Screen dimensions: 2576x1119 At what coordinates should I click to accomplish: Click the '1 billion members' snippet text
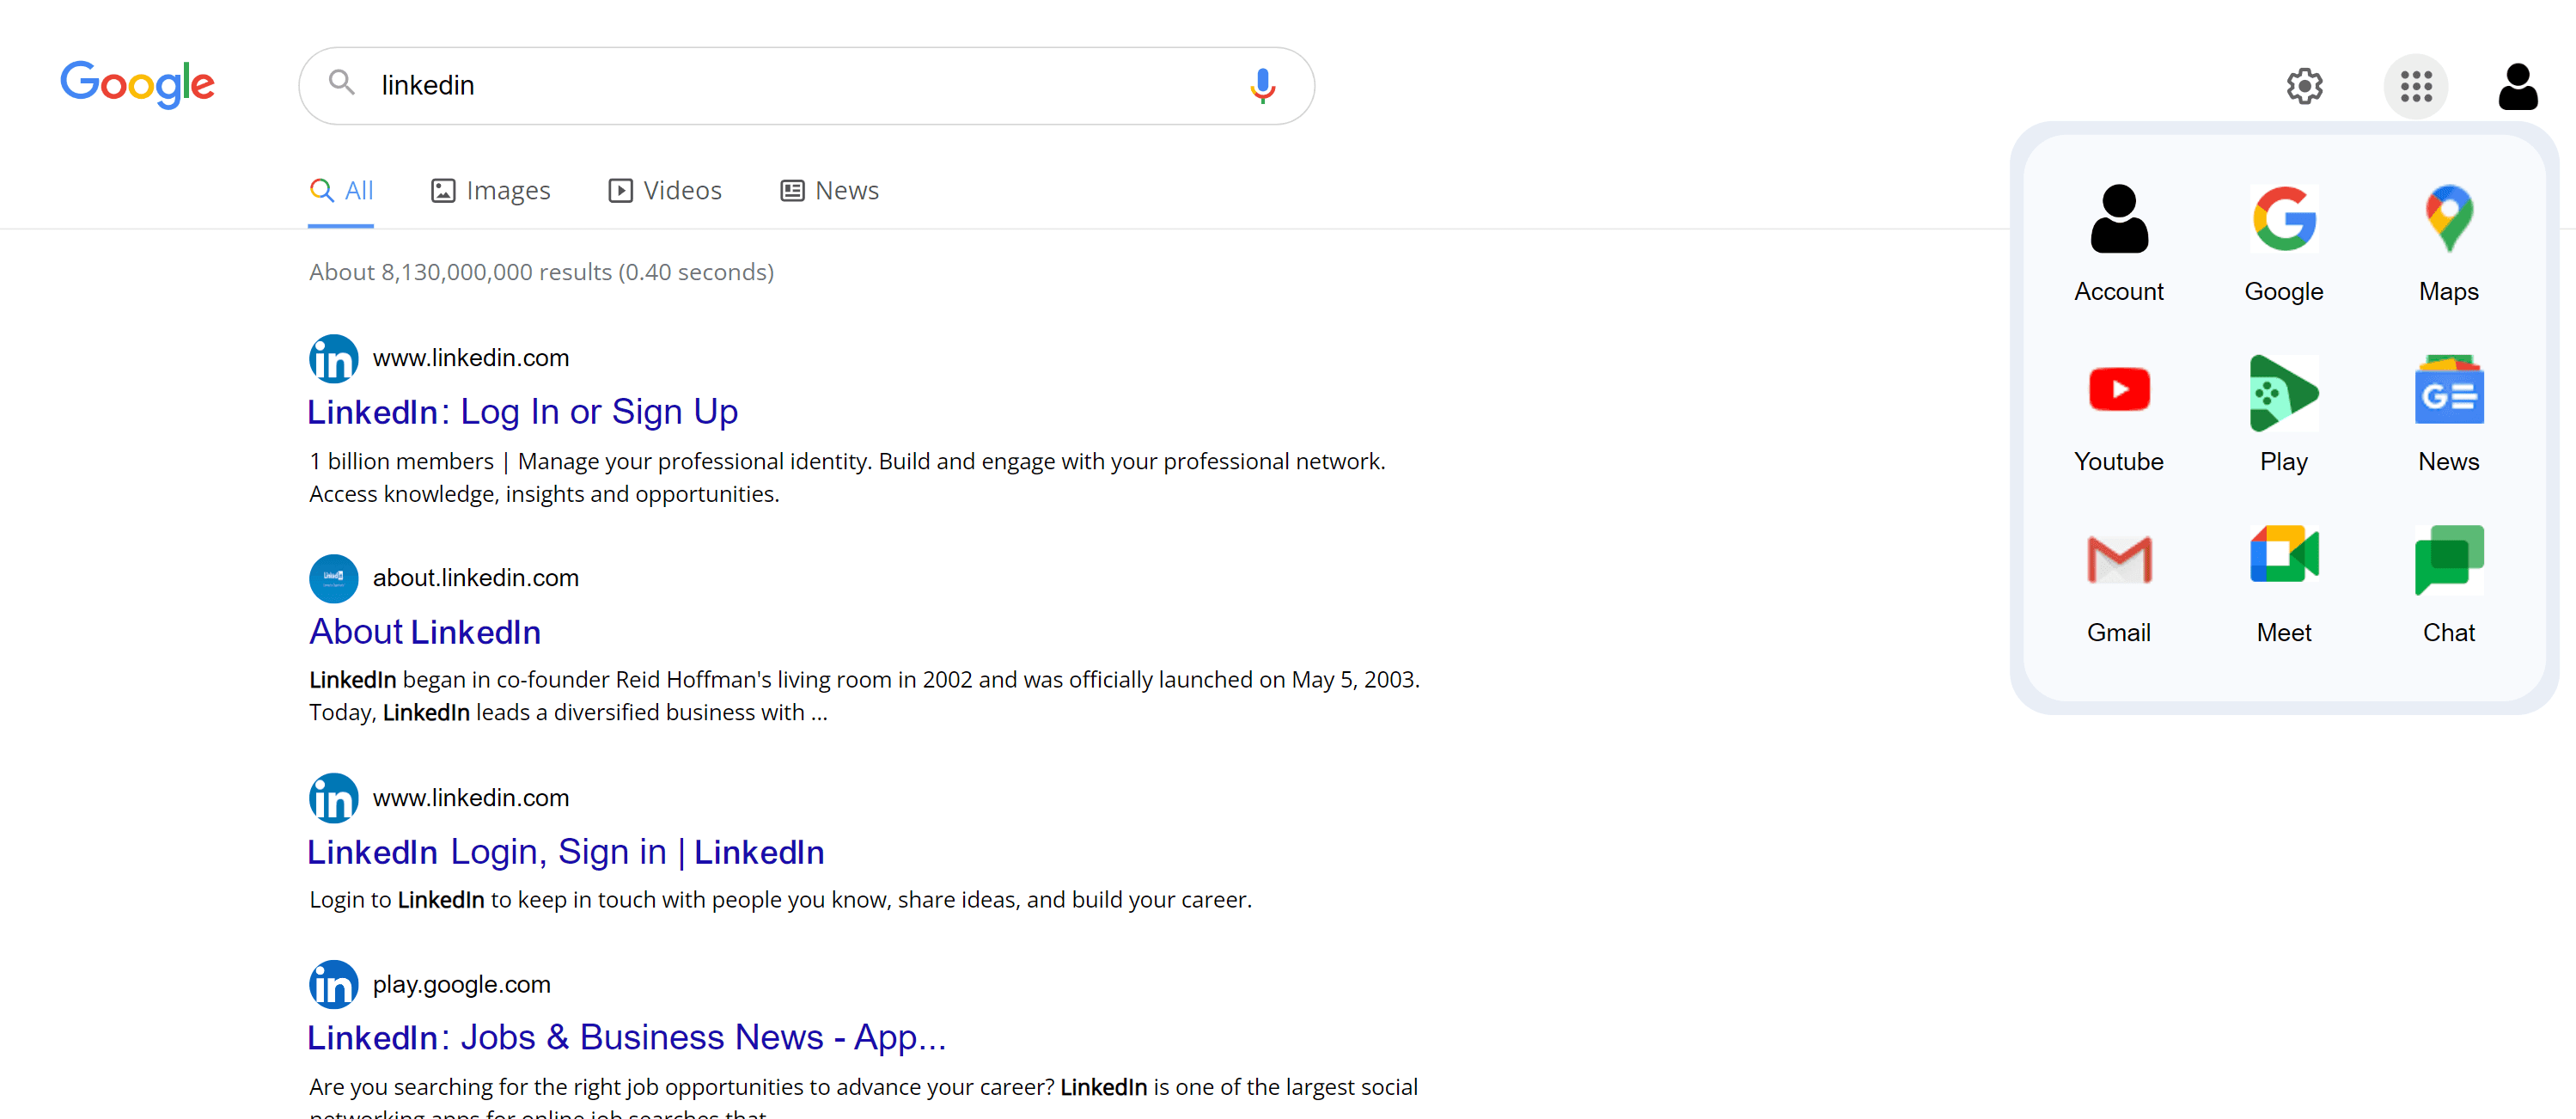click(847, 478)
